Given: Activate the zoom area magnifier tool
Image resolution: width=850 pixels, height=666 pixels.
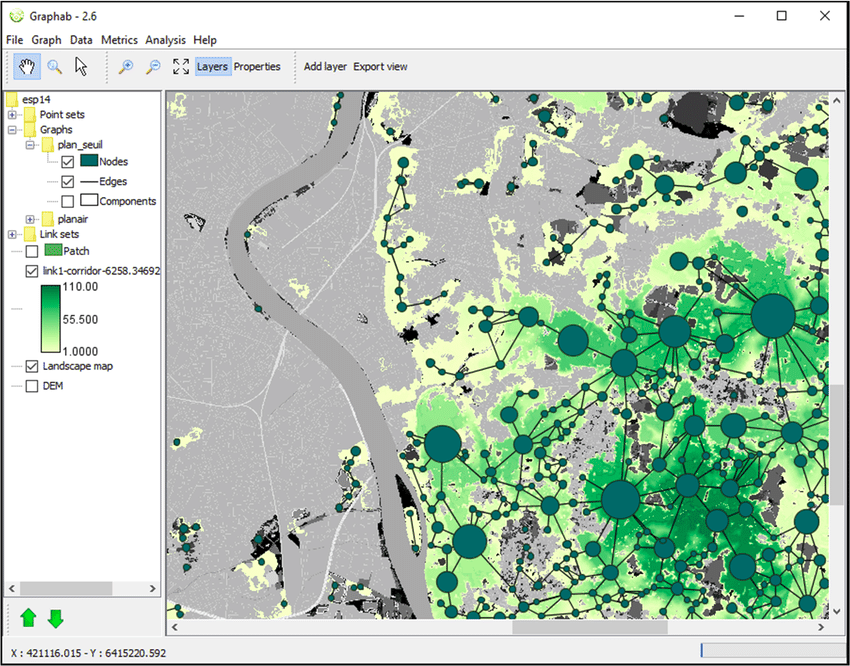Looking at the screenshot, I should pos(55,67).
